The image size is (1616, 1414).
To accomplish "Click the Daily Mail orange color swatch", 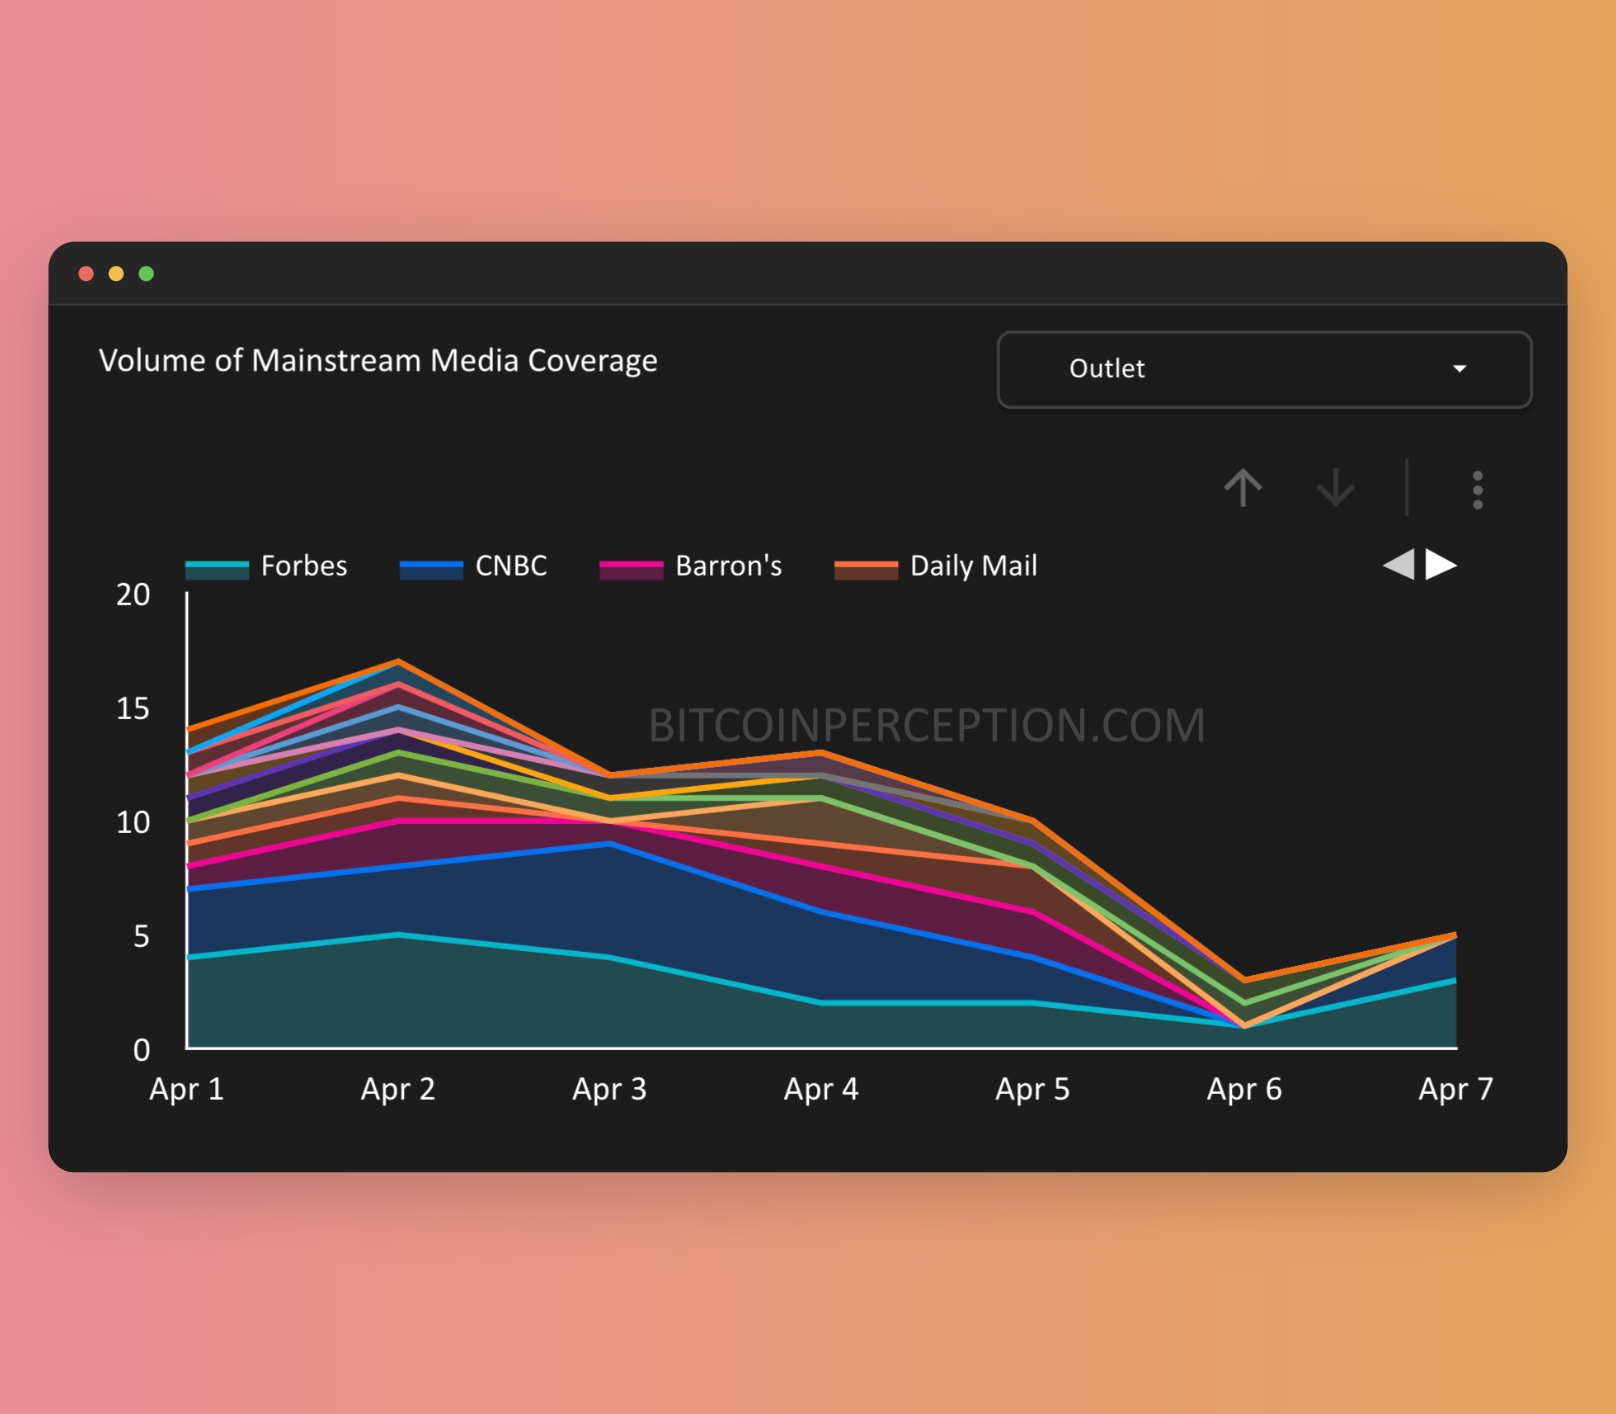I will pos(866,569).
